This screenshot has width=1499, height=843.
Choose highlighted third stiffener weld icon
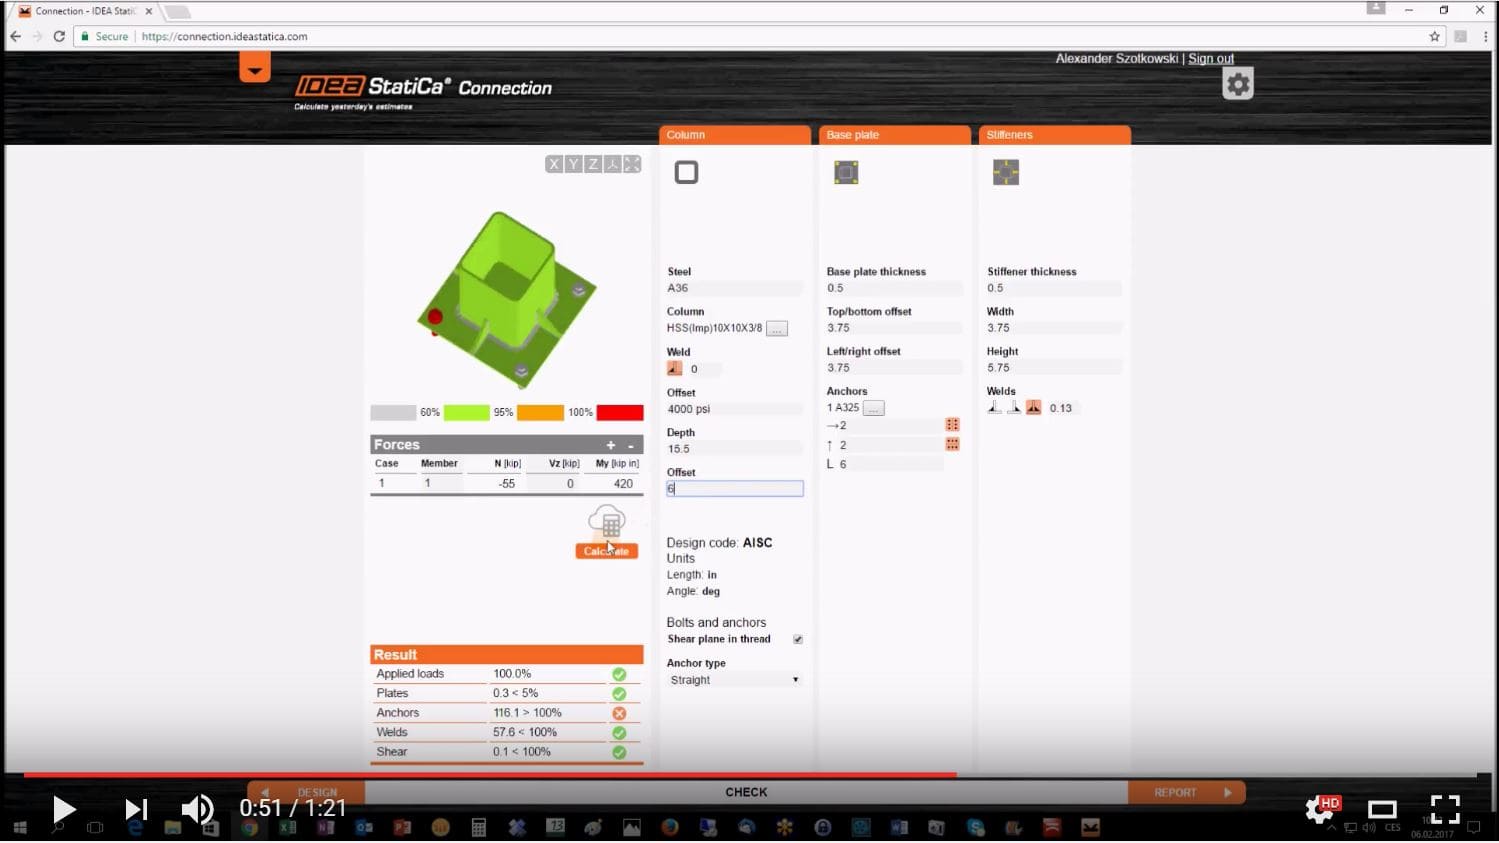click(1034, 407)
